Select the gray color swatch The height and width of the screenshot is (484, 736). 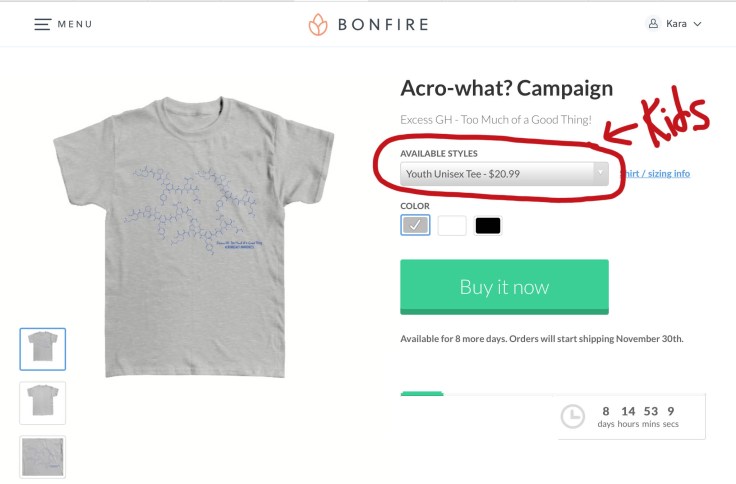coord(415,225)
